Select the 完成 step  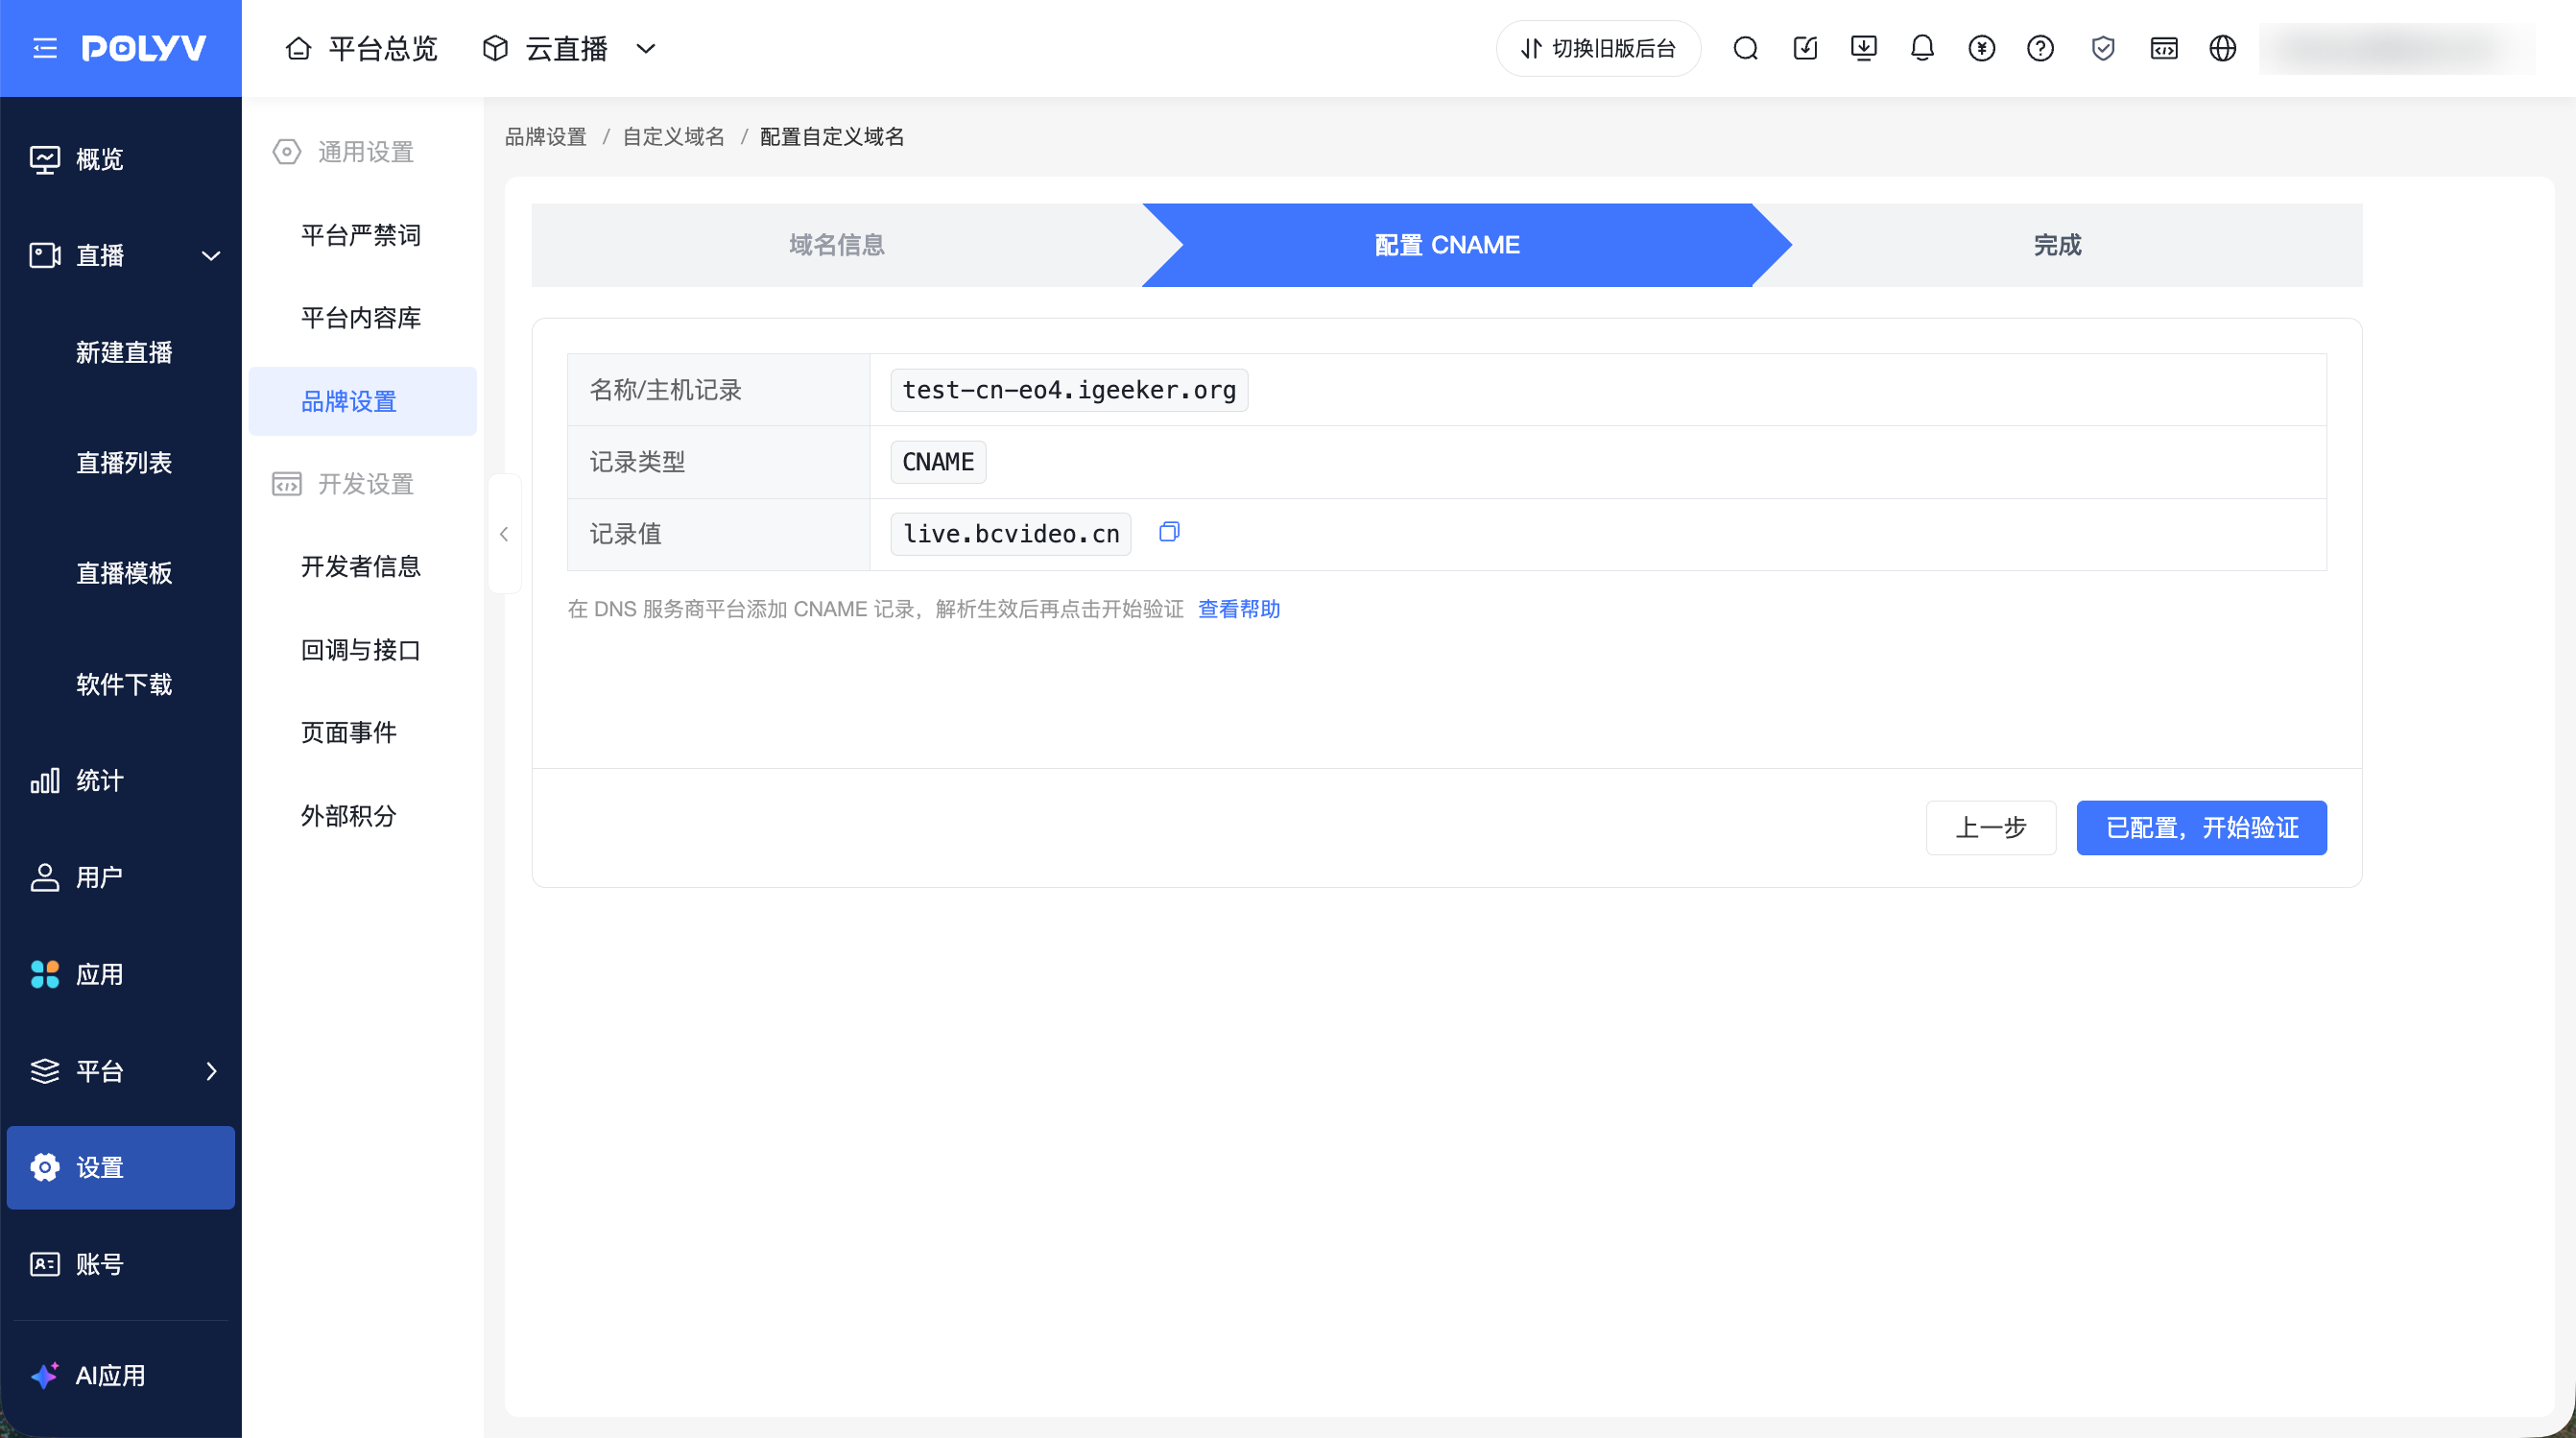click(2057, 245)
